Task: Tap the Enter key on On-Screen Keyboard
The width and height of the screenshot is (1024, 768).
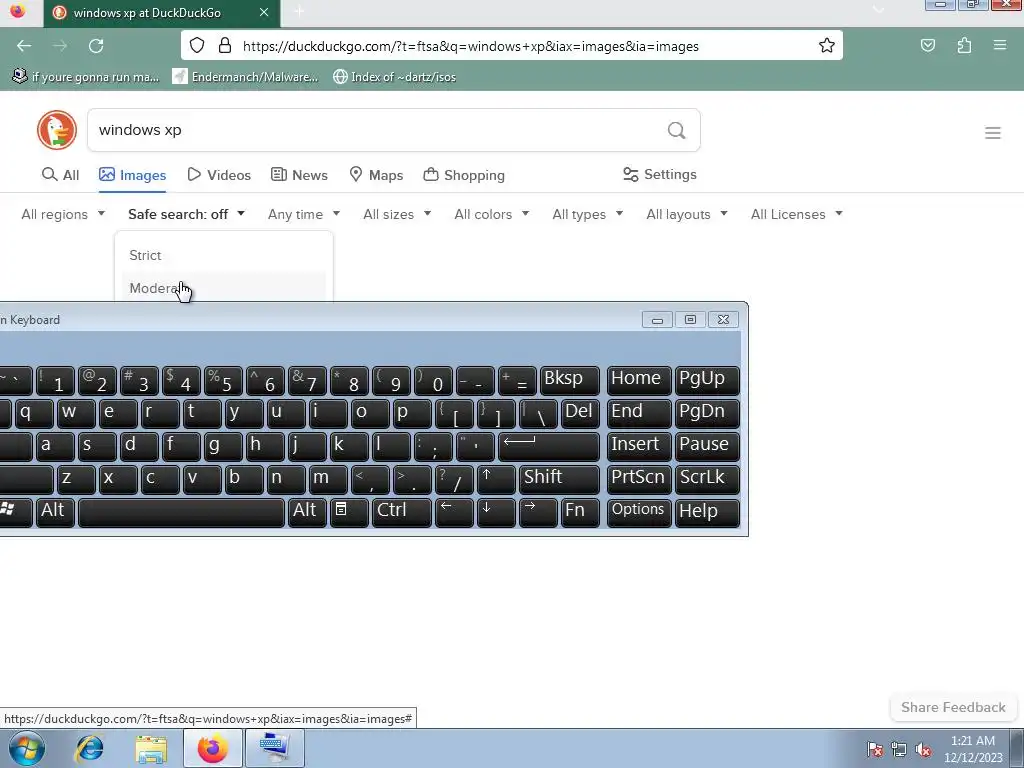Action: pos(549,446)
